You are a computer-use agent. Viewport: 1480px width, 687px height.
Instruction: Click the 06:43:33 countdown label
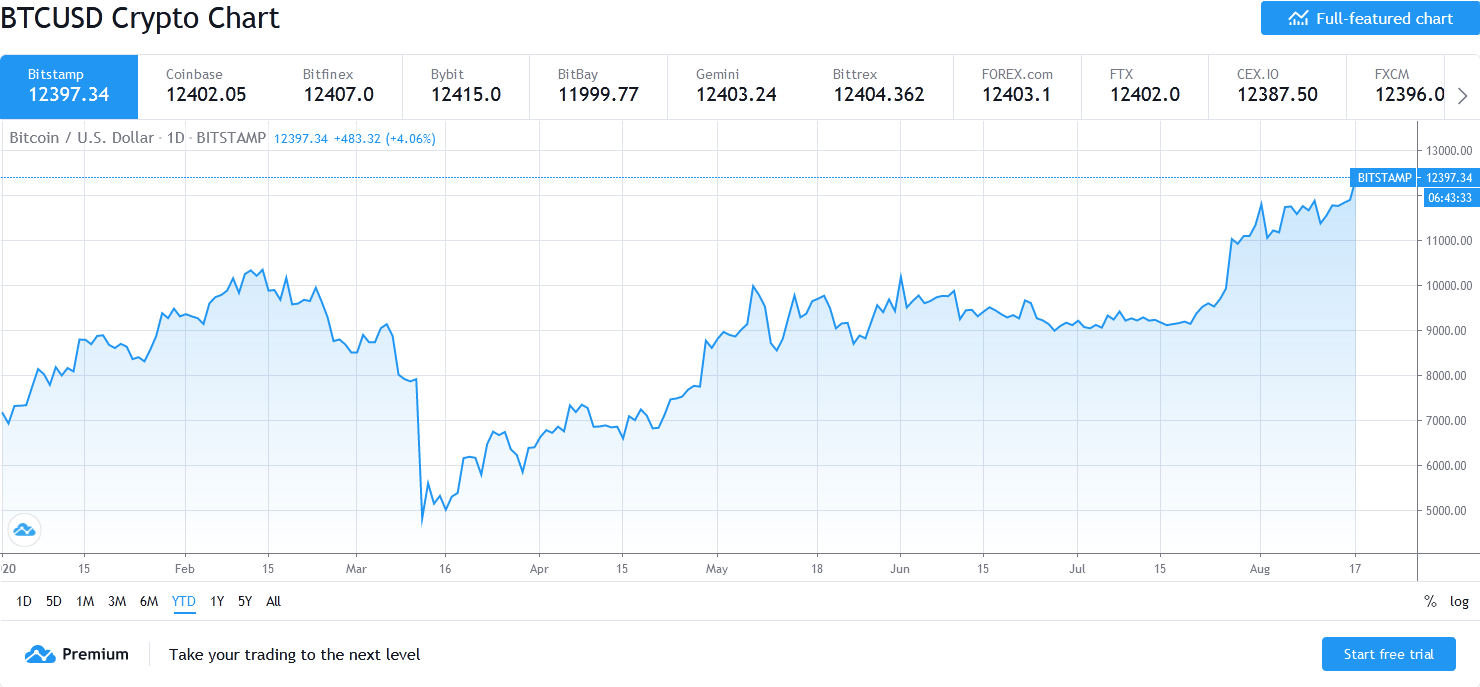1450,198
